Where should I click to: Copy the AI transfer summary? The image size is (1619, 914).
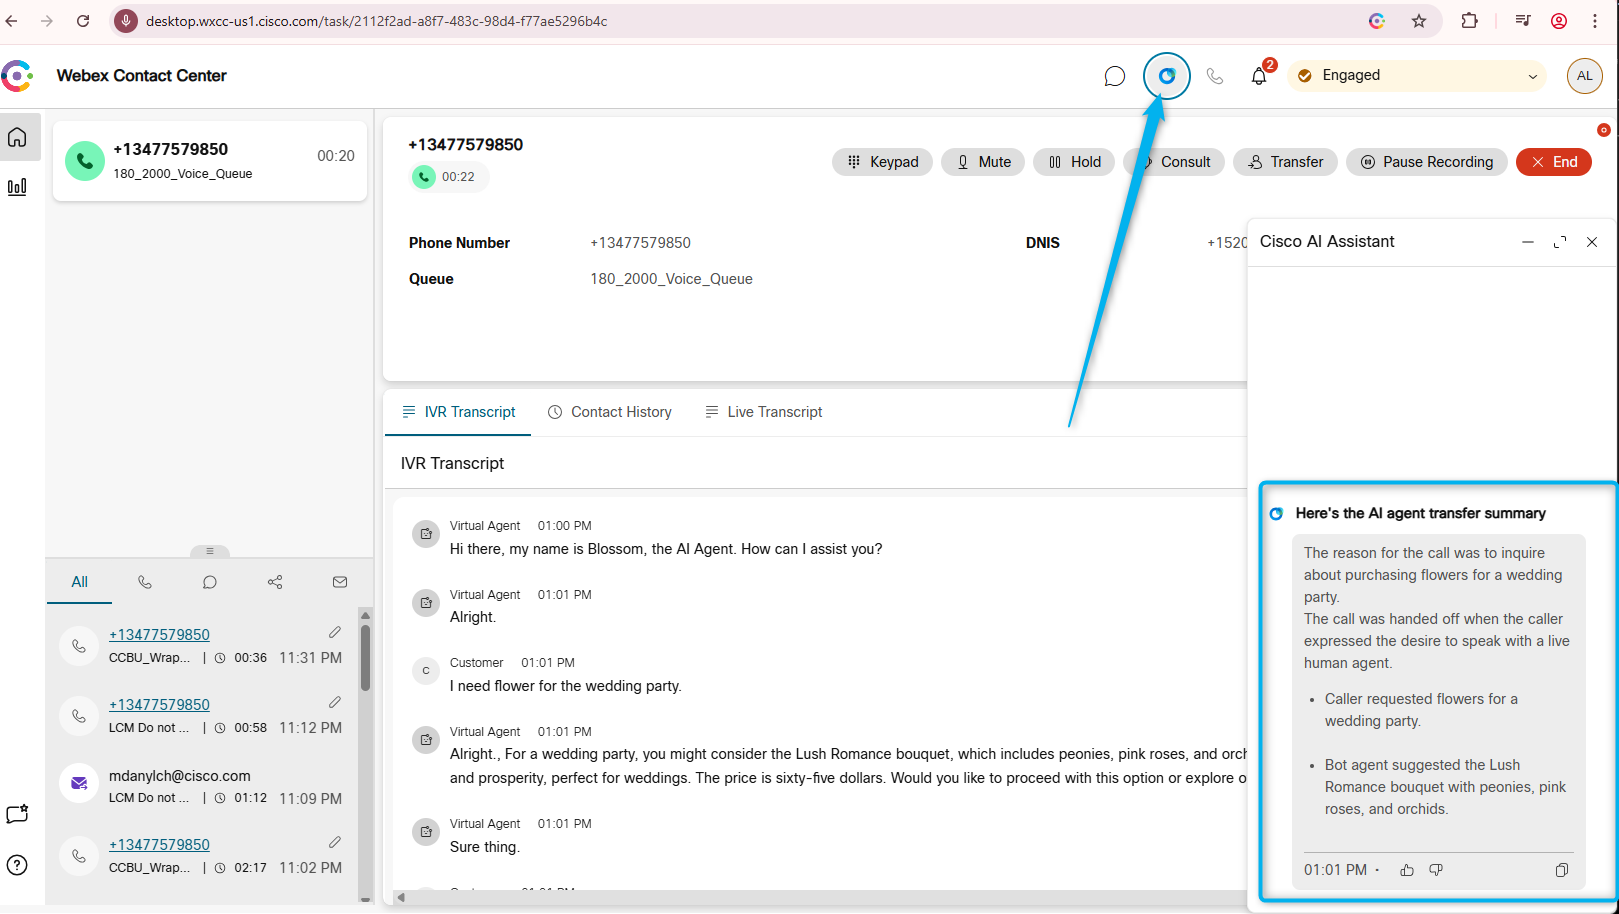tap(1561, 870)
